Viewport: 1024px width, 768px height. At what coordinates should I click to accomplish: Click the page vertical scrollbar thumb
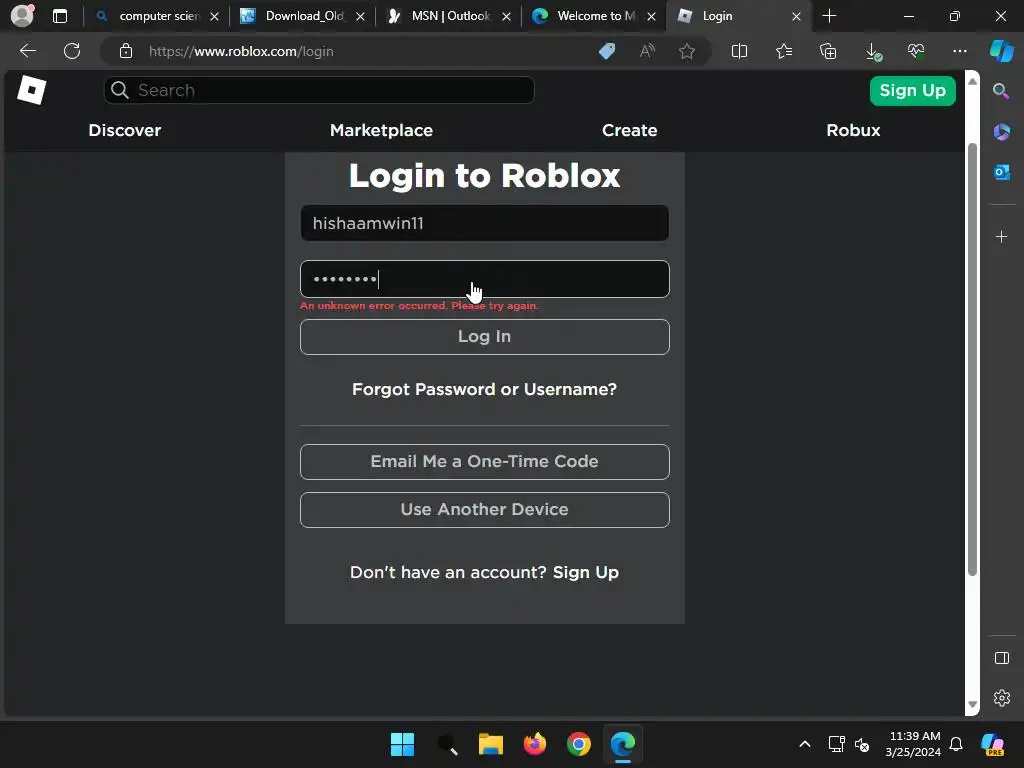pyautogui.click(x=972, y=359)
